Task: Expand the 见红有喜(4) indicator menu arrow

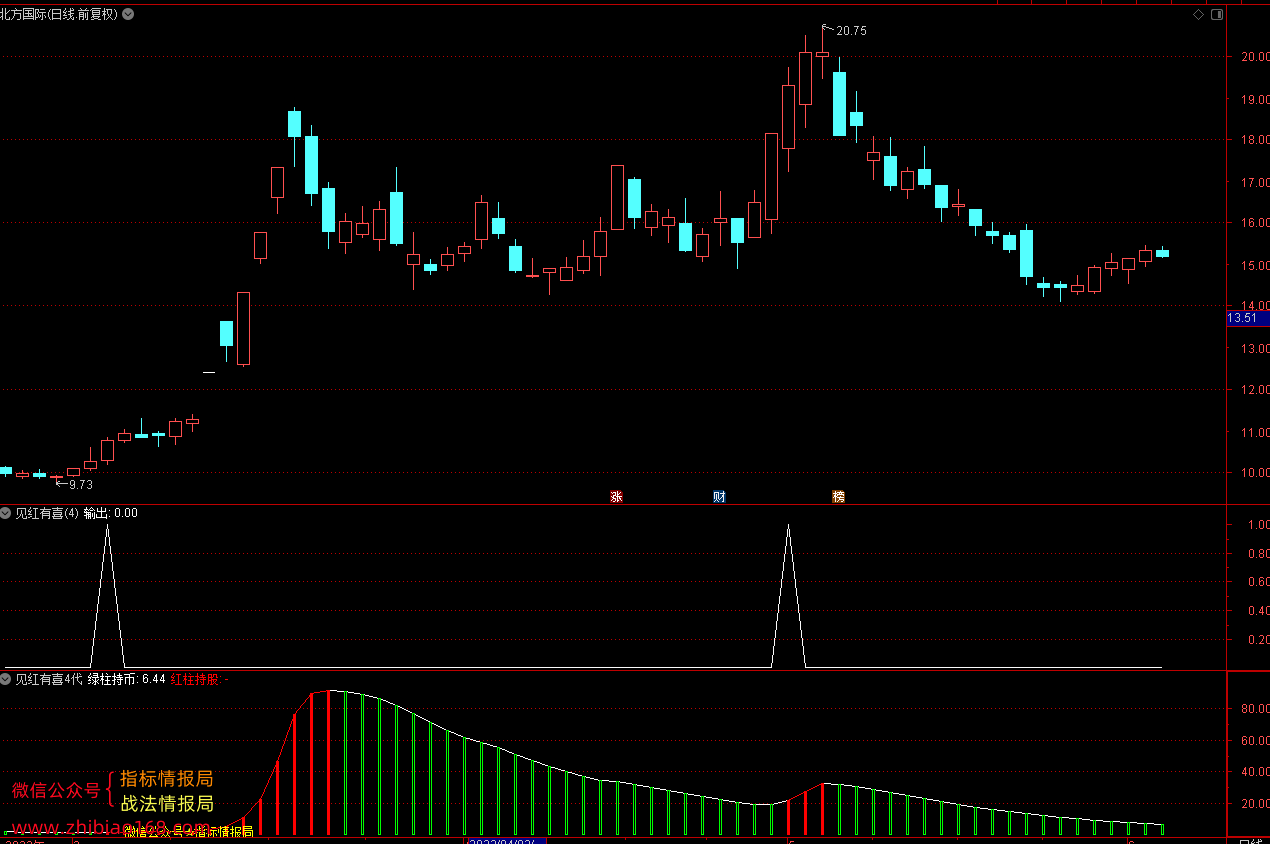Action: (6, 513)
